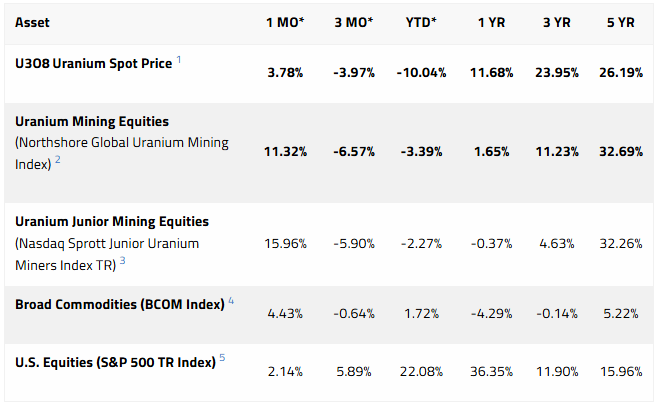659x404 pixels.
Task: Click the U.S. Equities row label
Action: click(115, 363)
